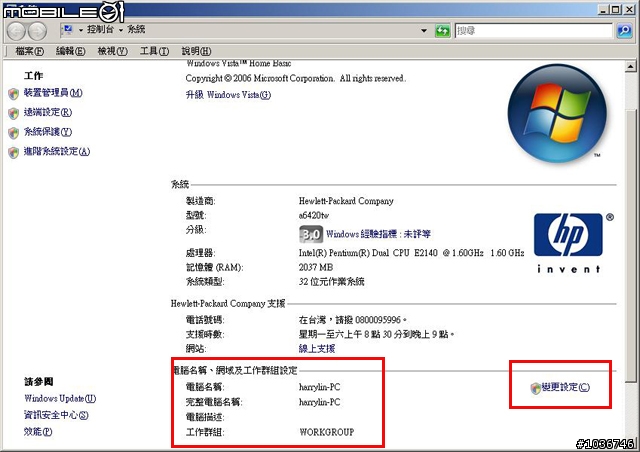640x452 pixels.
Task: Click 升級 Windows Vista(G) link
Action: pyautogui.click(x=228, y=95)
